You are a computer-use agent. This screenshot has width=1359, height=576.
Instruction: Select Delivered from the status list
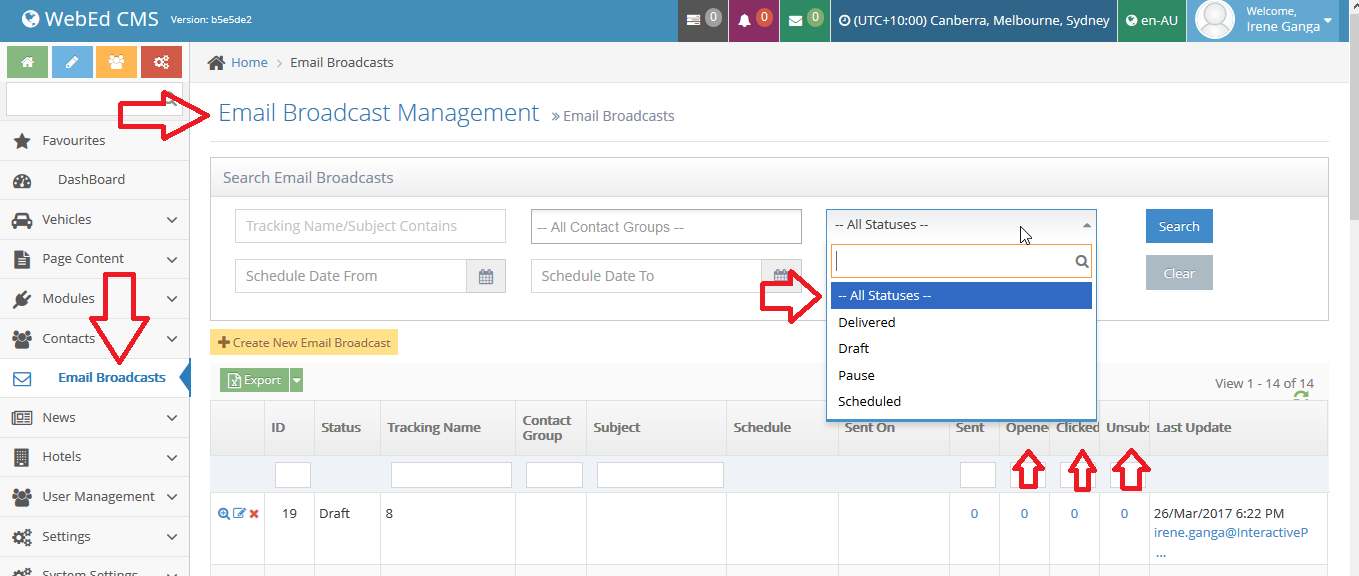[x=867, y=323]
